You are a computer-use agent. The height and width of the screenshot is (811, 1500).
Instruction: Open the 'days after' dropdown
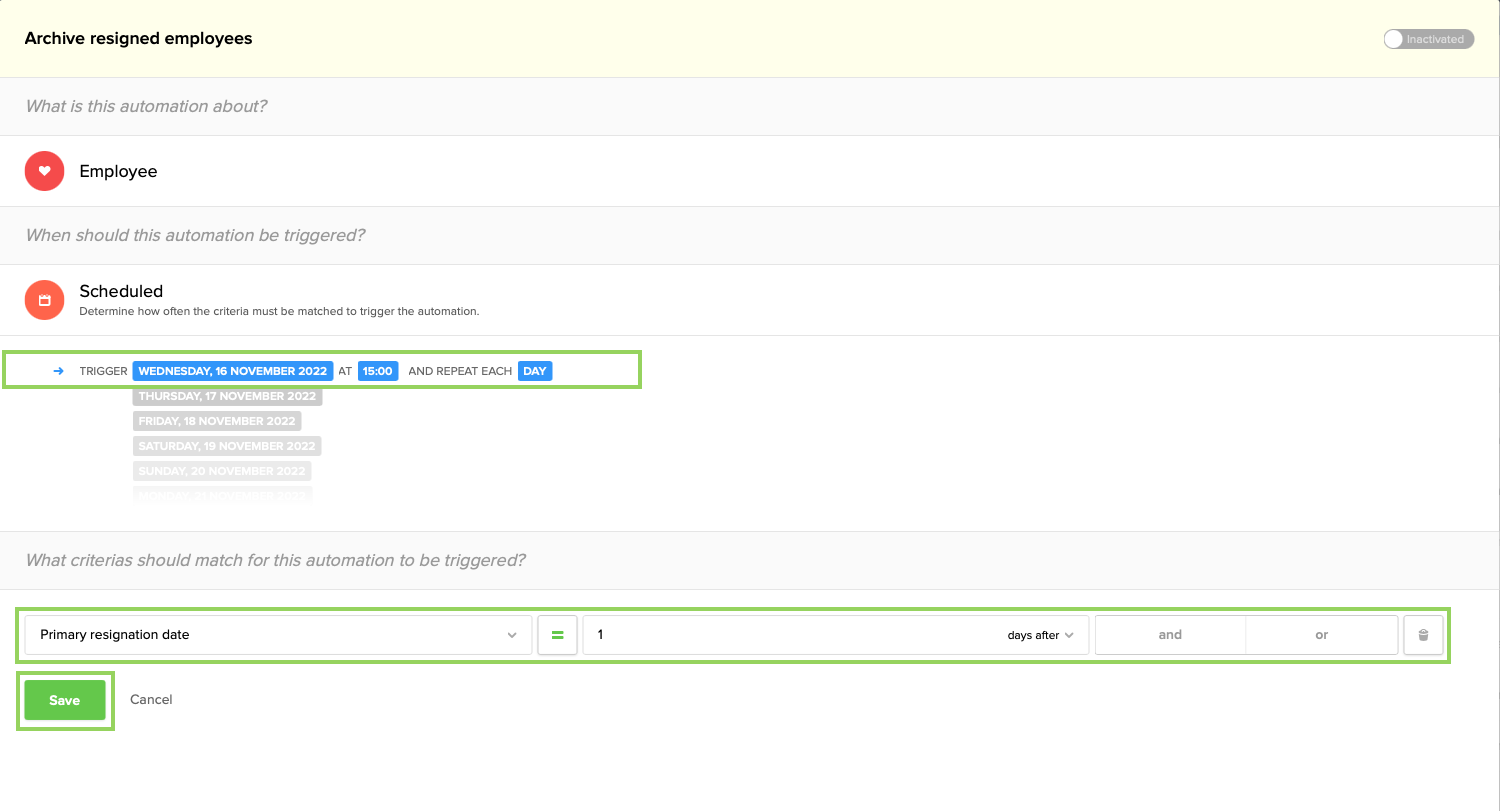pos(1042,634)
